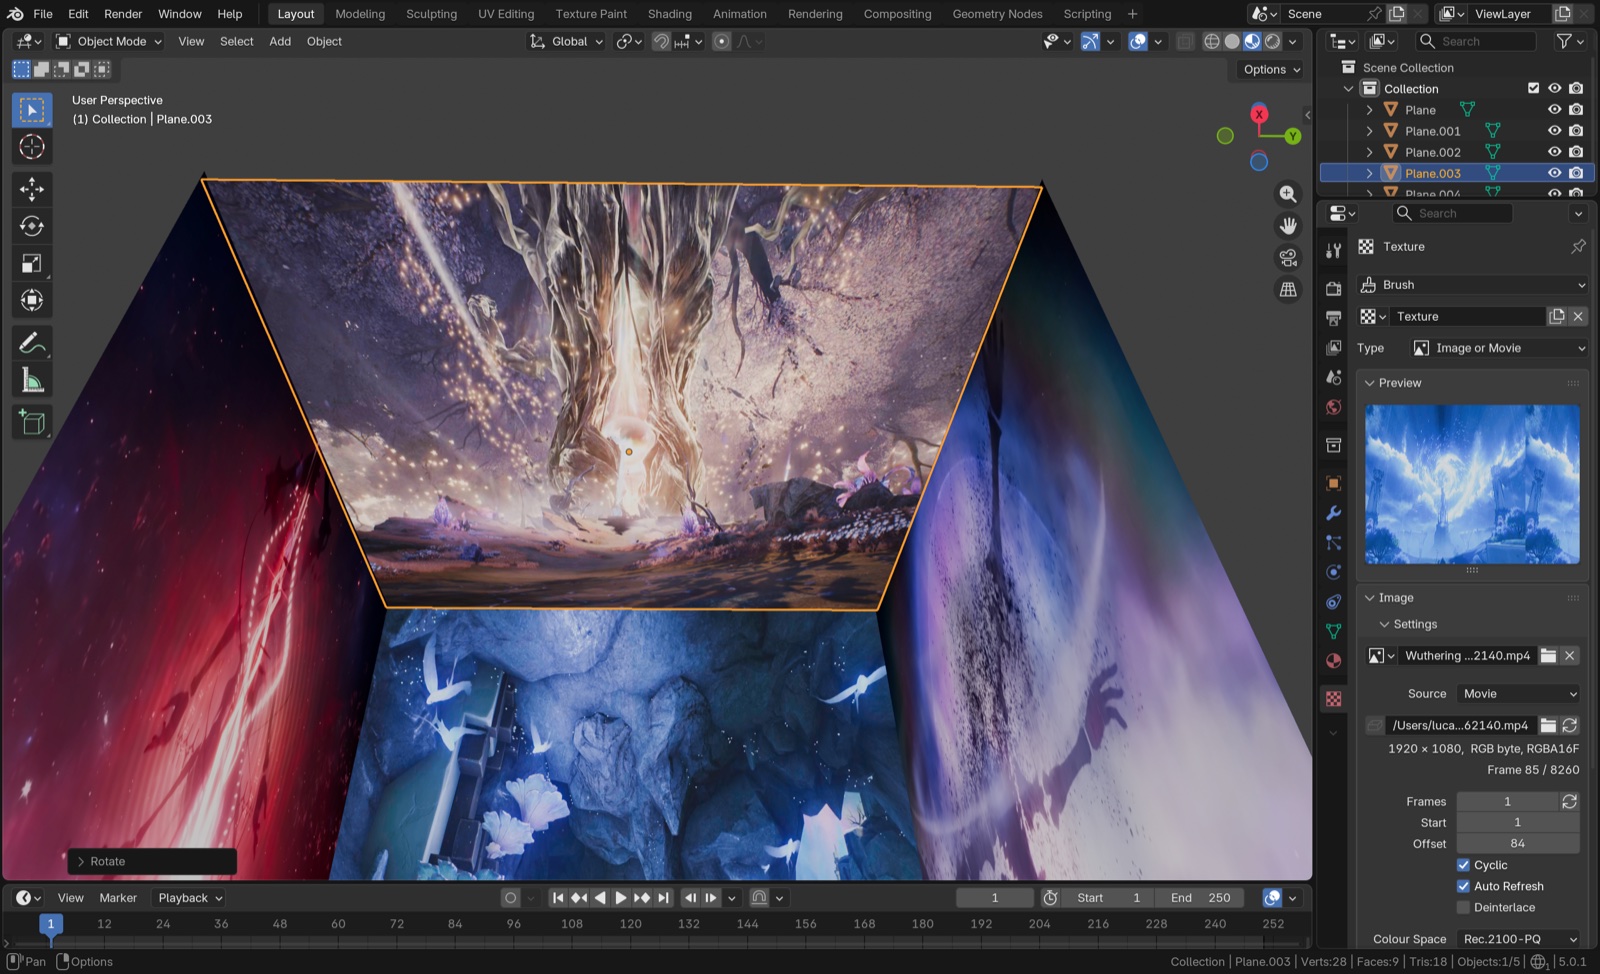The image size is (1600, 974).
Task: Open the texture Type dropdown
Action: pos(1498,348)
